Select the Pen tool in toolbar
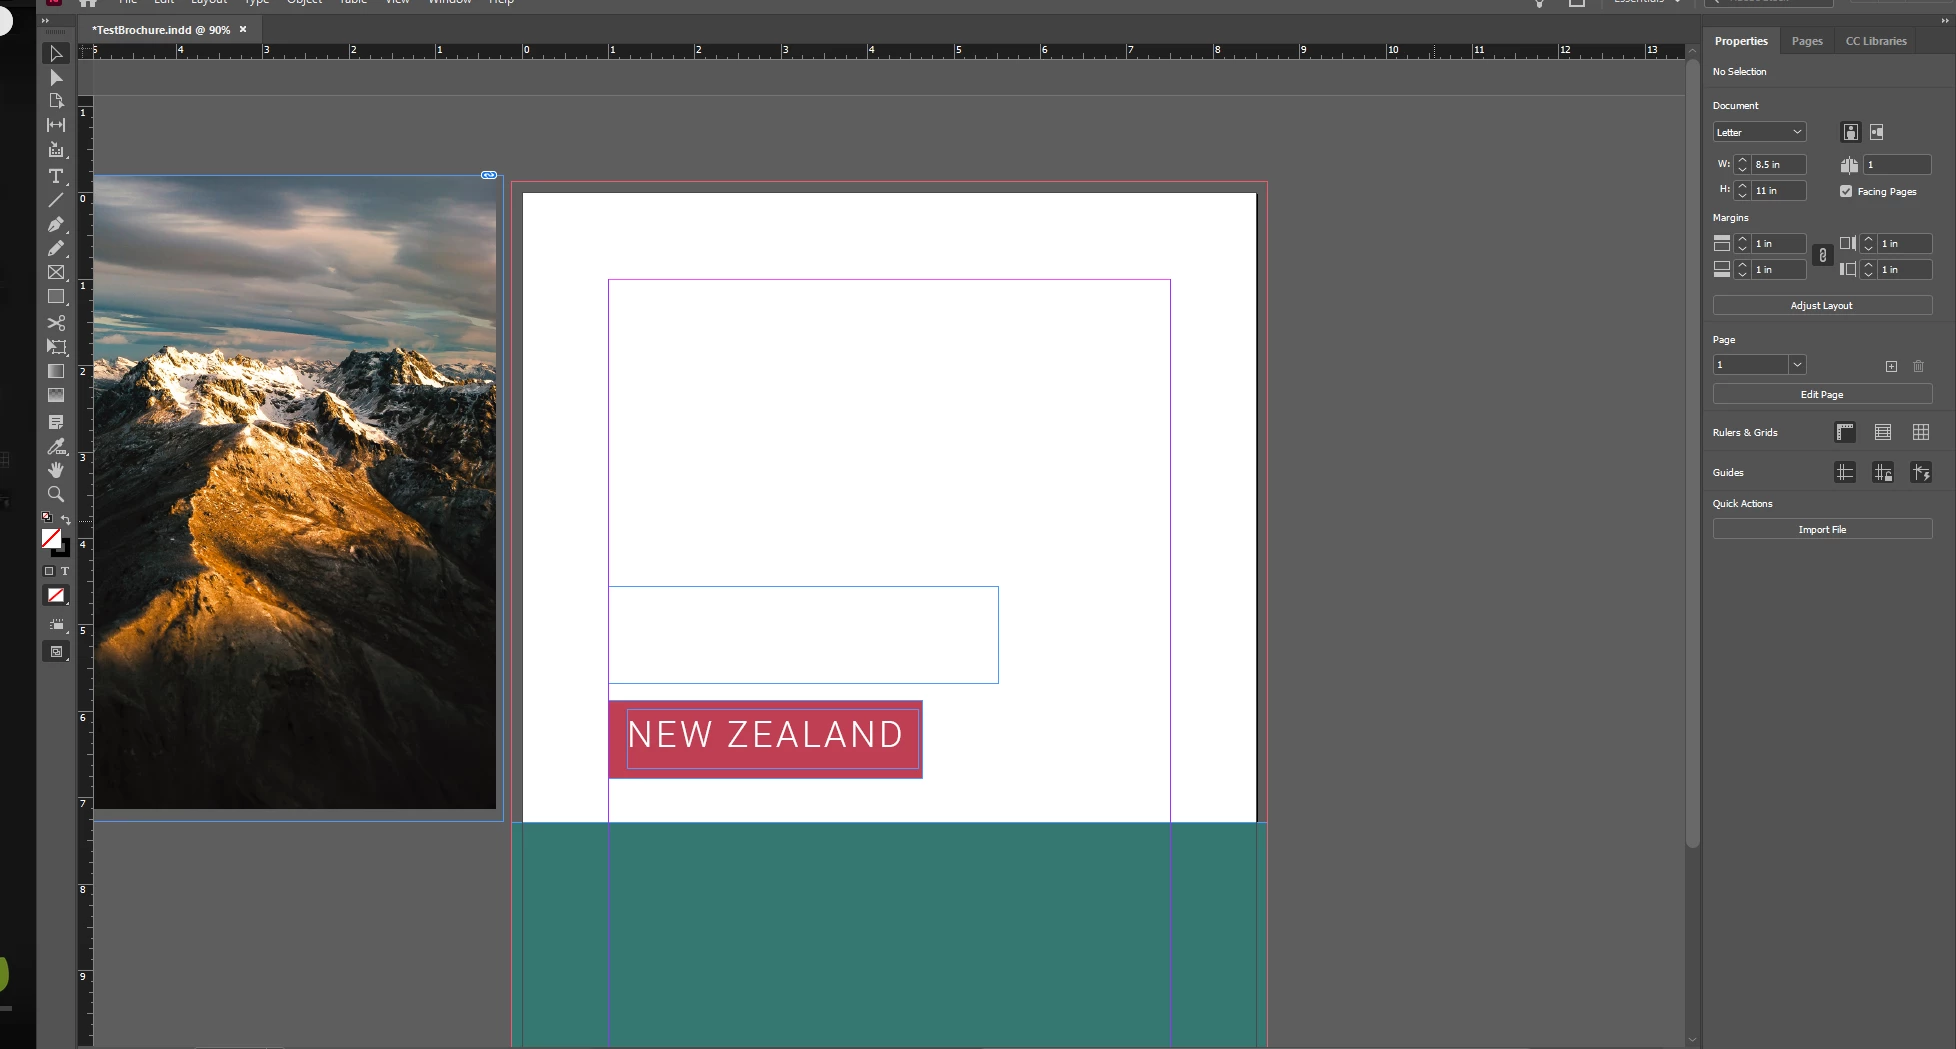 click(56, 225)
